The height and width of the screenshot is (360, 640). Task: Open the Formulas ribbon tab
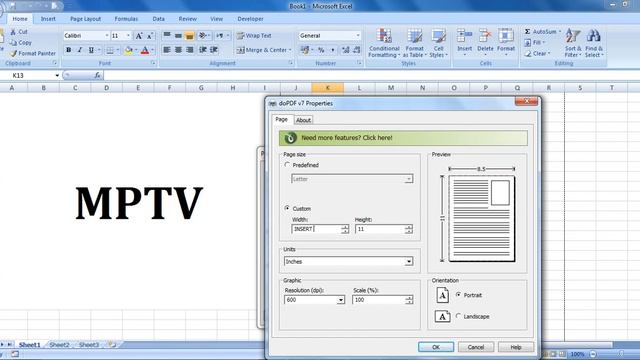[x=126, y=19]
